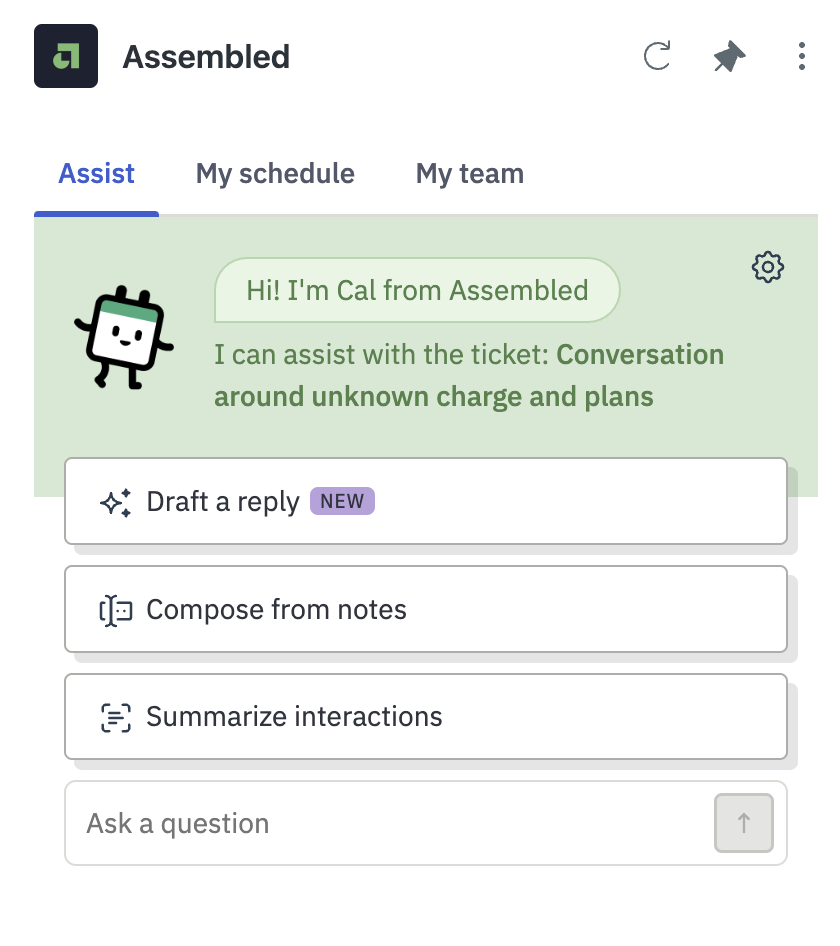Pin the Assembled app panel
Screen dimensions: 840x946
(729, 56)
